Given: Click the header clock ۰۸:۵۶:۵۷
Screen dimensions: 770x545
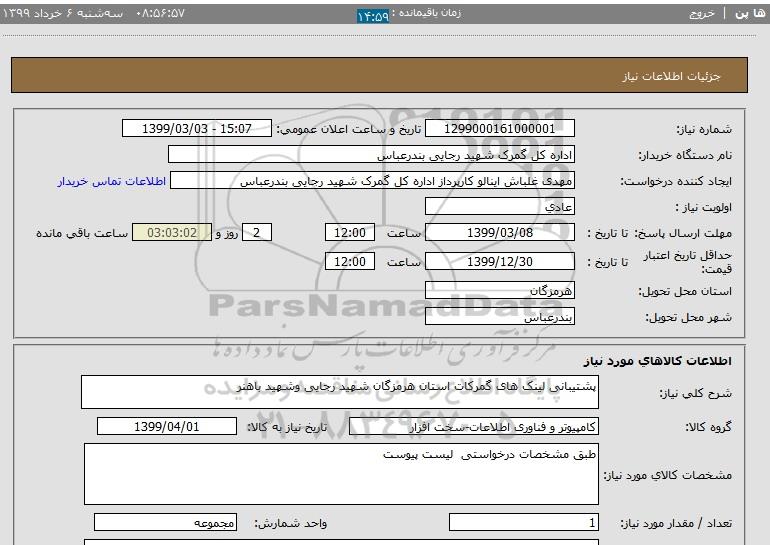Looking at the screenshot, I should point(160,13).
